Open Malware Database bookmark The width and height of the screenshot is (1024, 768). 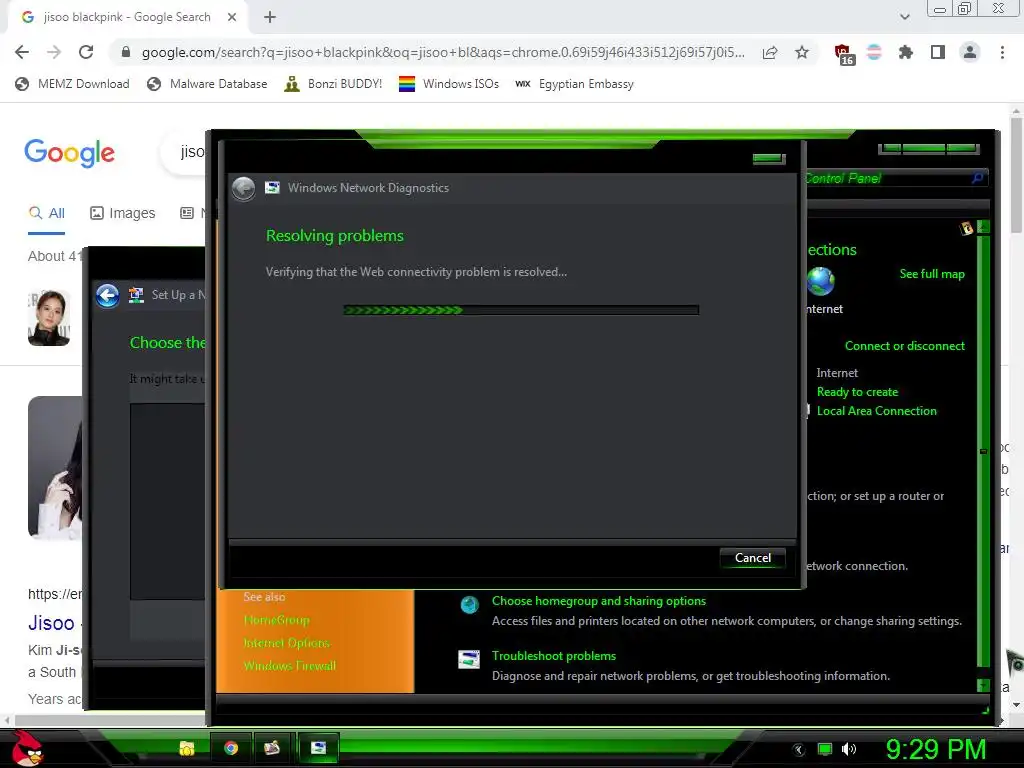coord(207,84)
